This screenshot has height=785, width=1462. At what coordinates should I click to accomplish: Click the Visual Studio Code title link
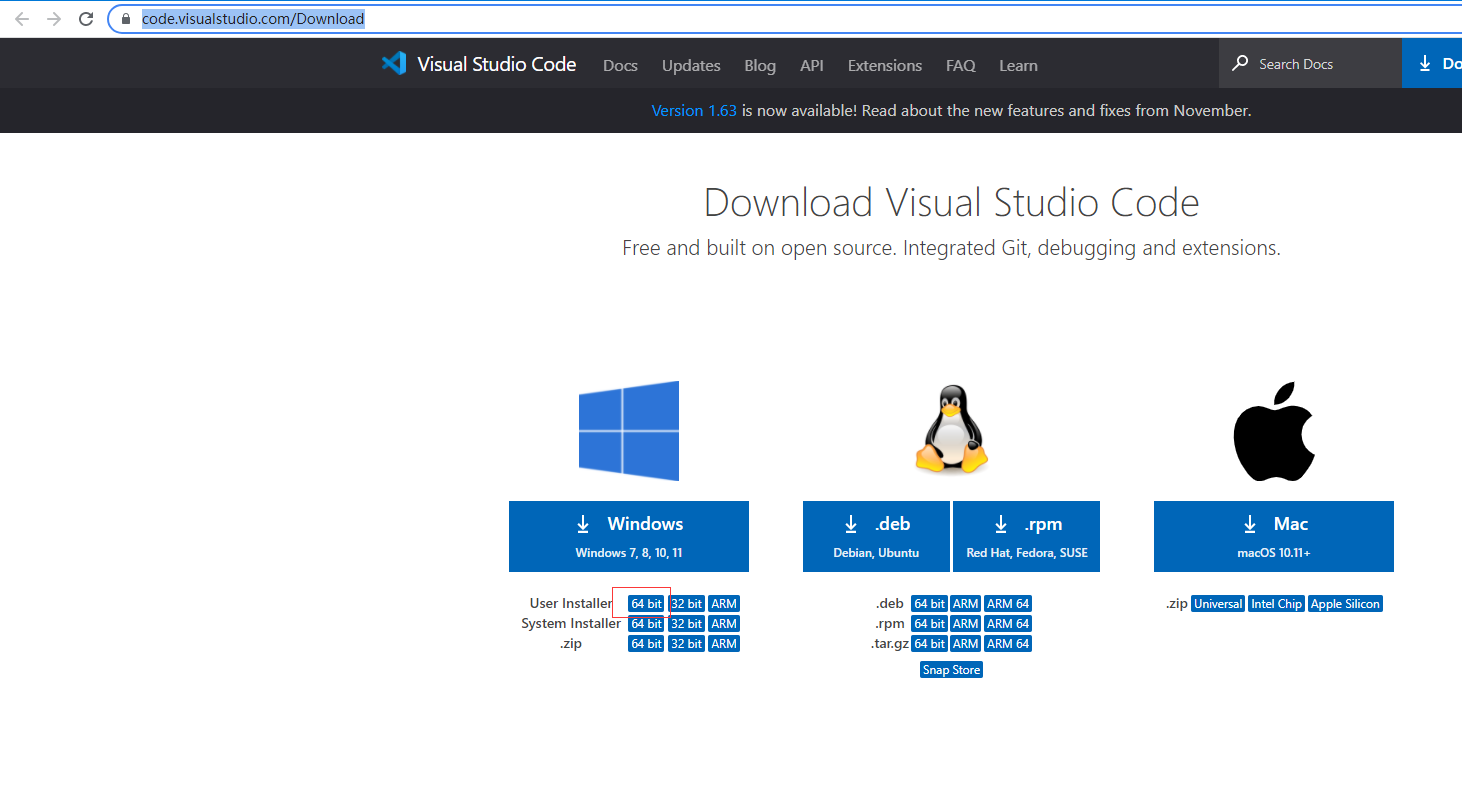(x=497, y=64)
